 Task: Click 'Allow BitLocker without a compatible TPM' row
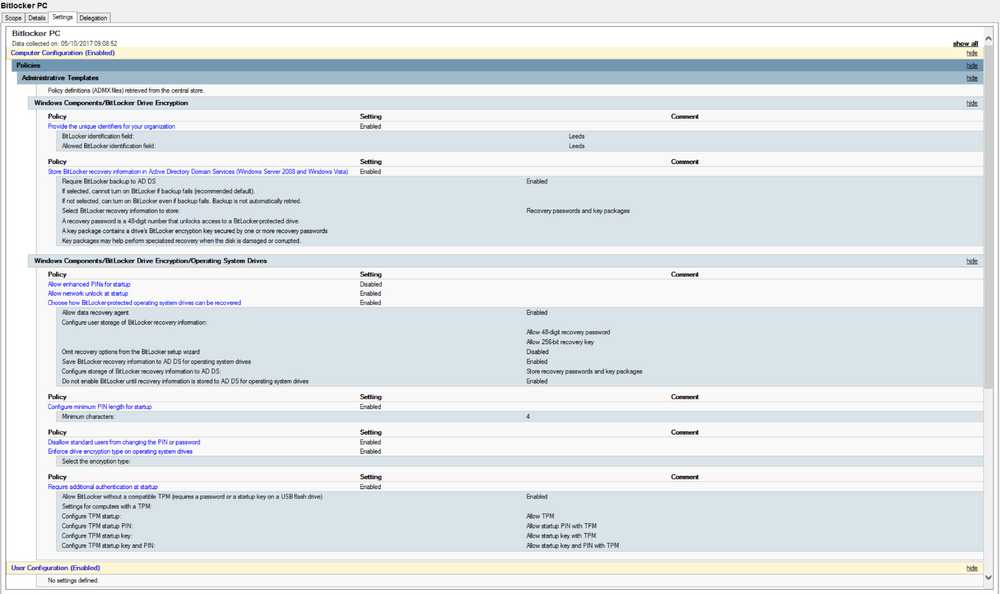pyautogui.click(x=519, y=496)
